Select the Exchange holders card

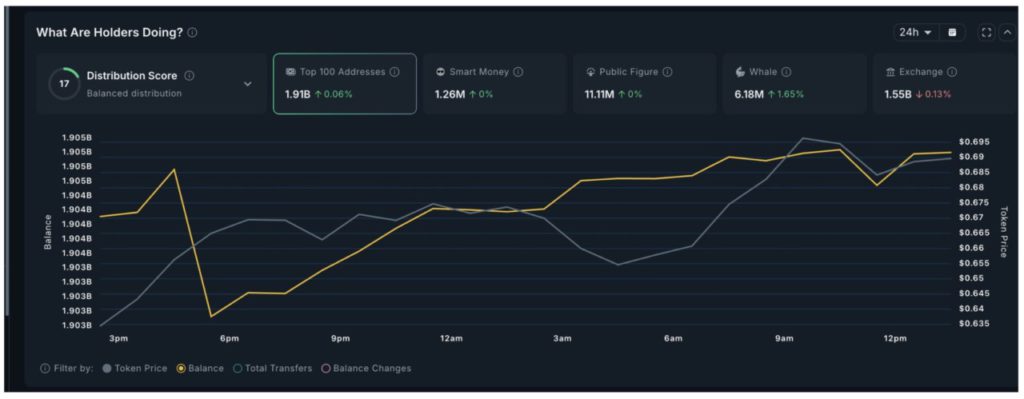pyautogui.click(x=944, y=84)
